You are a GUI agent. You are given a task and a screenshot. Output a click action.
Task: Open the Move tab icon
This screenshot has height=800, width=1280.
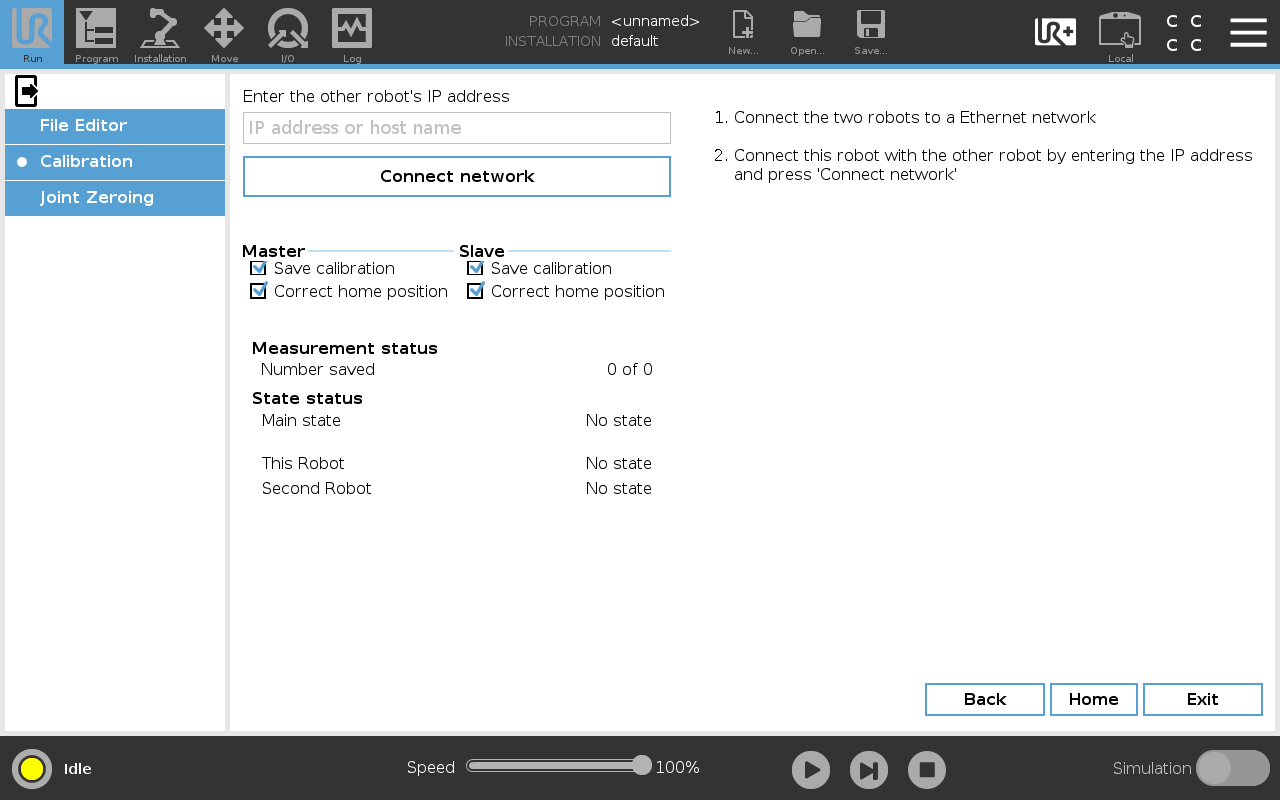[224, 29]
